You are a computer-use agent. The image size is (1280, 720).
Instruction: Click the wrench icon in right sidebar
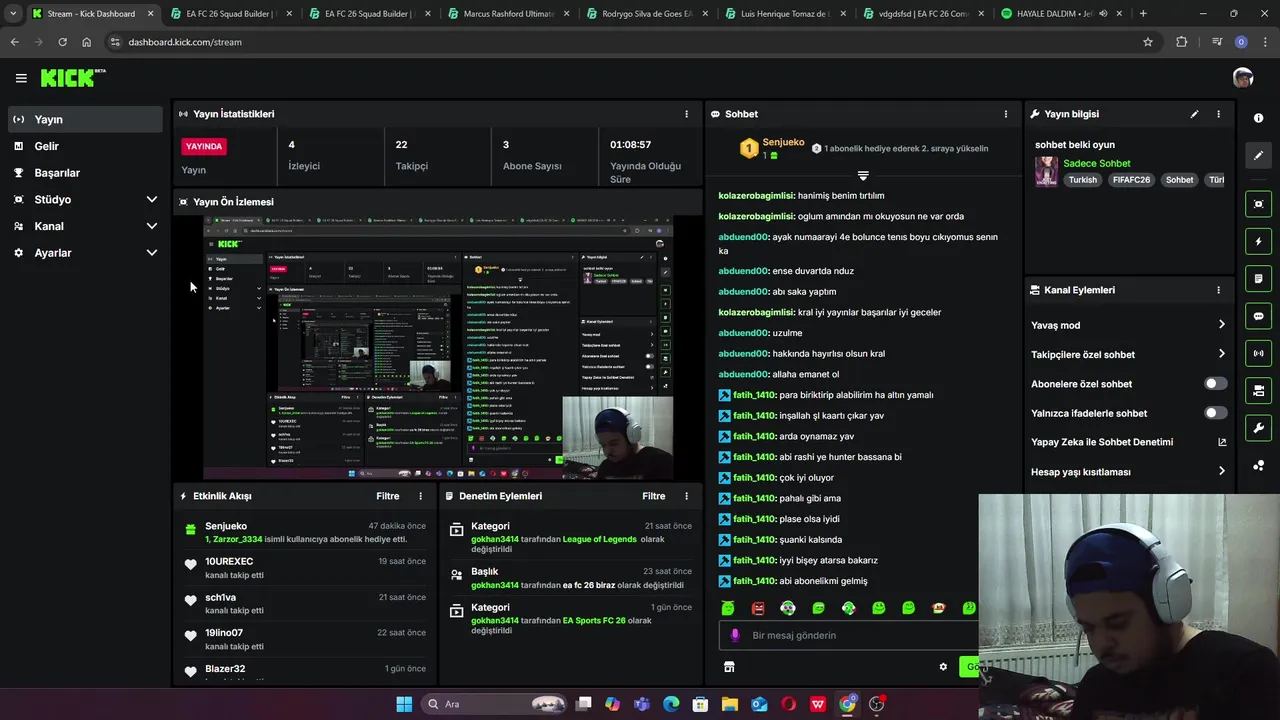[x=1258, y=428]
